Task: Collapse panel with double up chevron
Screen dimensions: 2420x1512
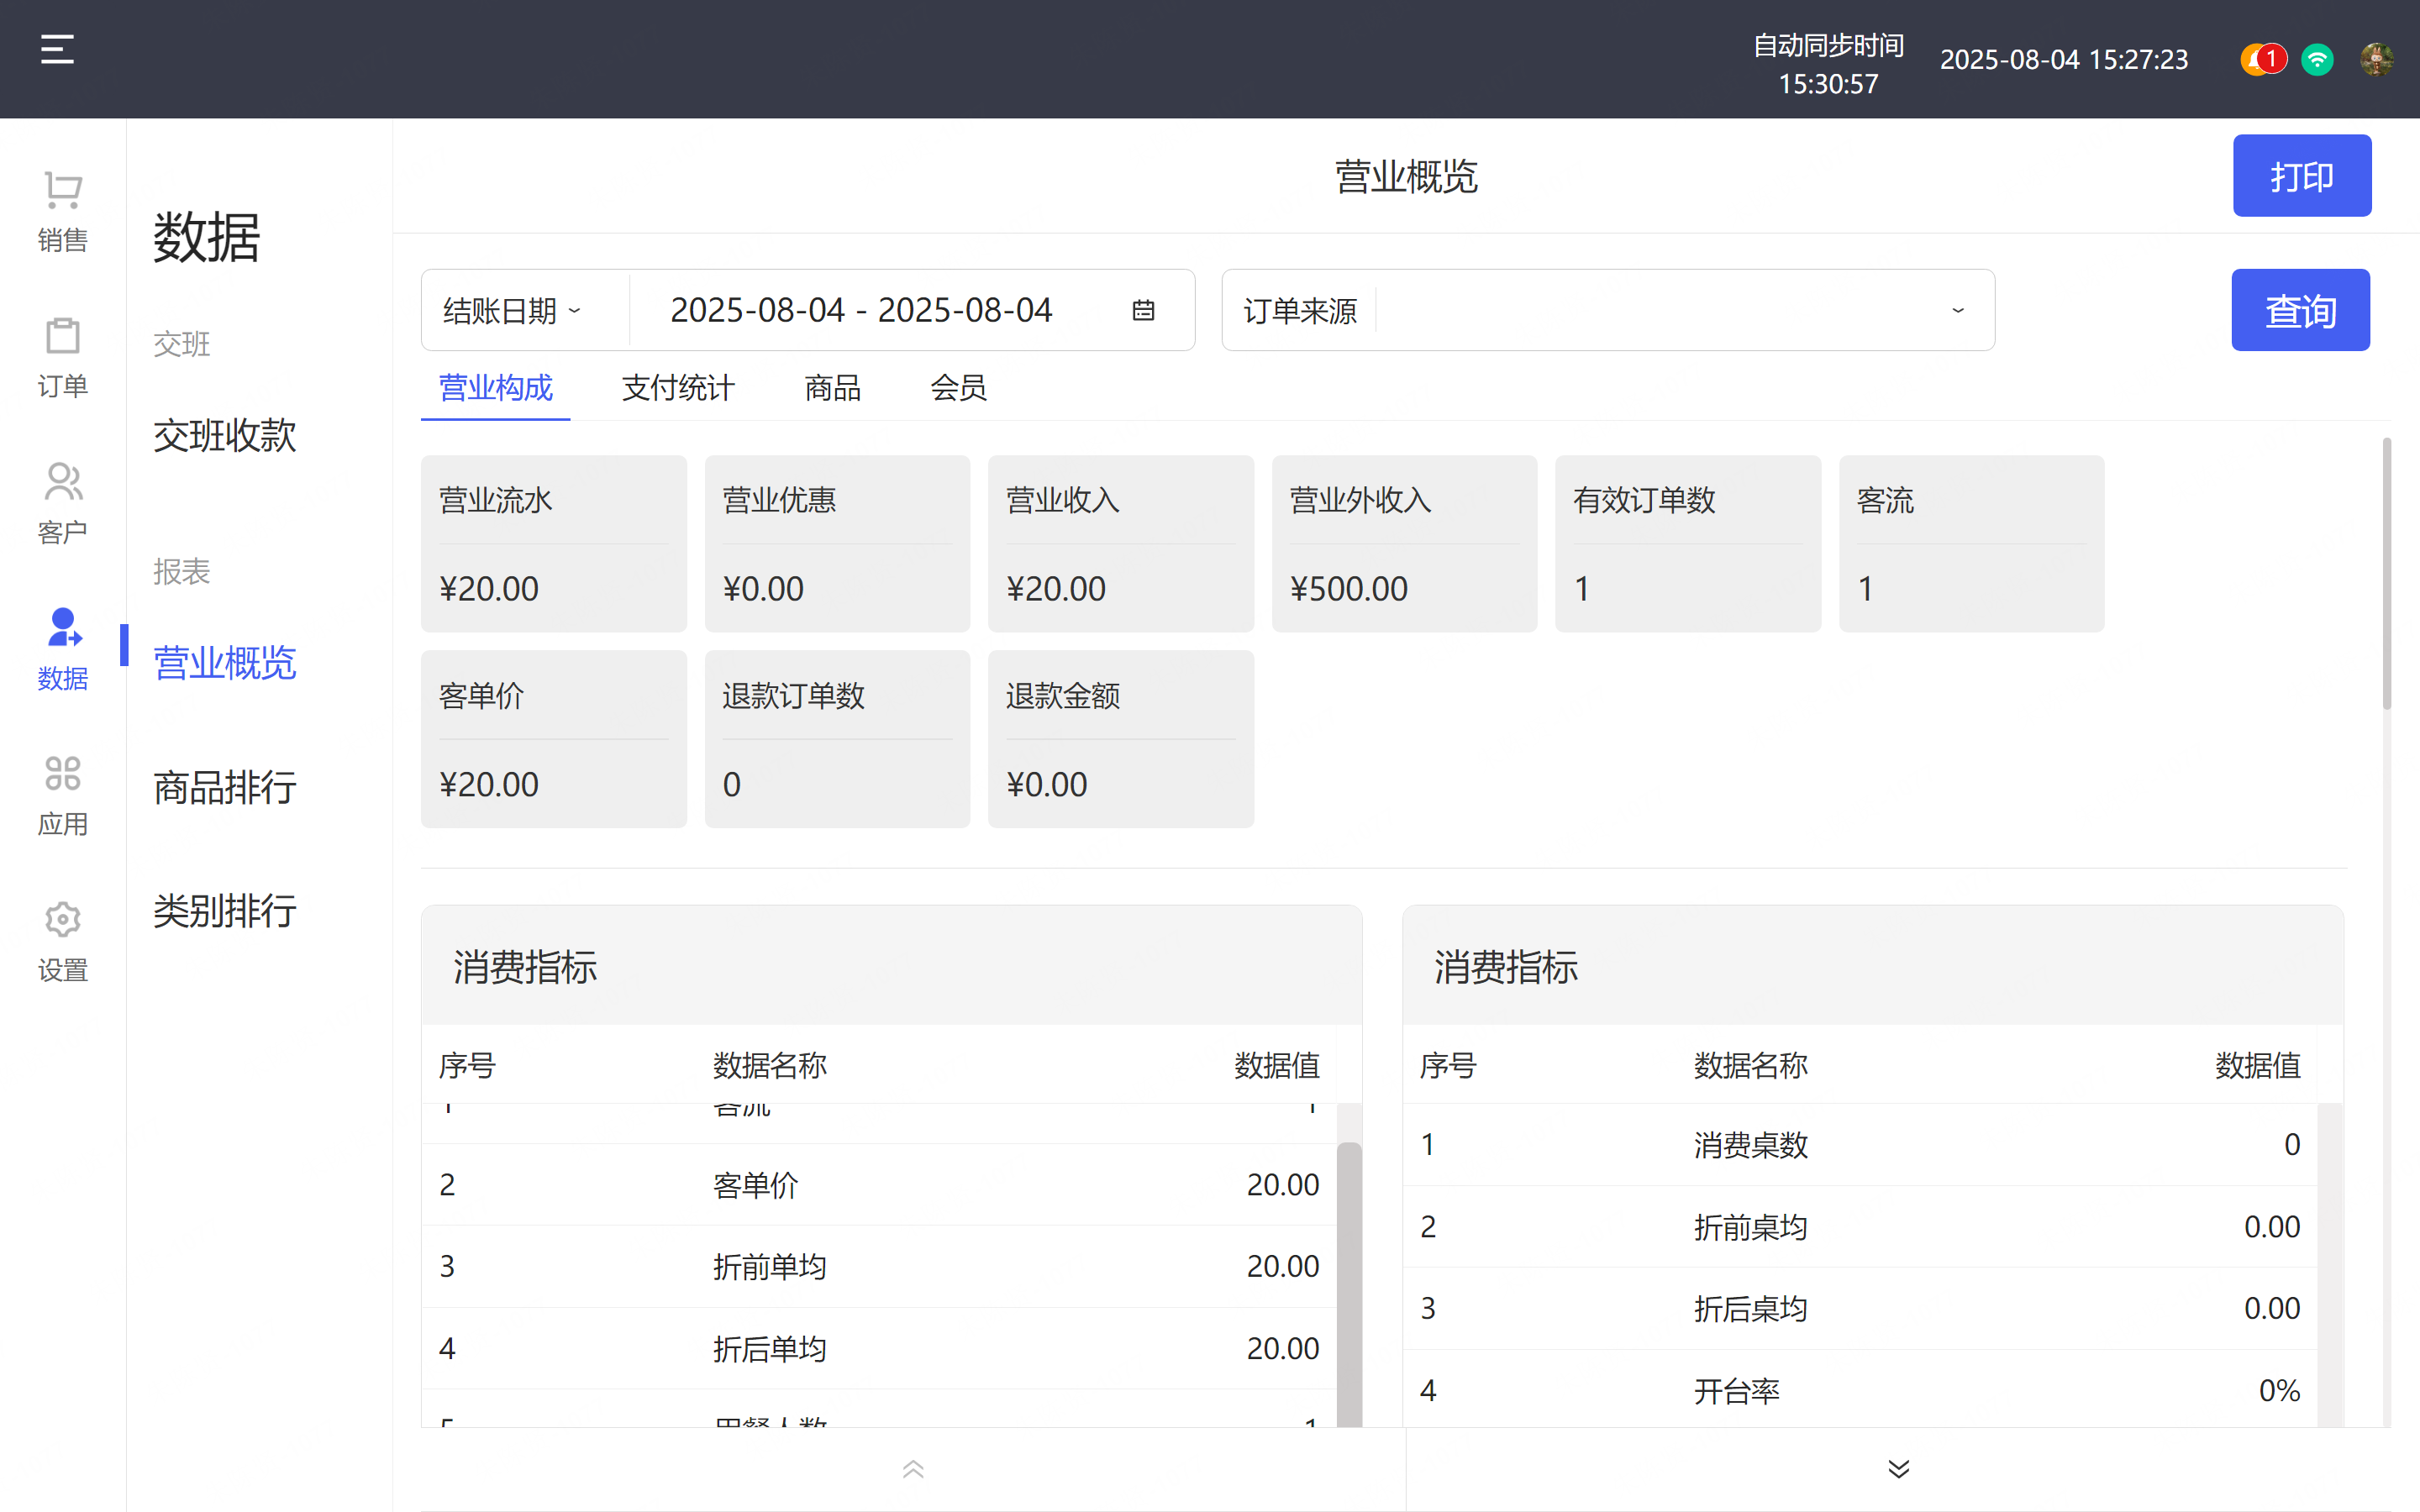Action: (913, 1468)
